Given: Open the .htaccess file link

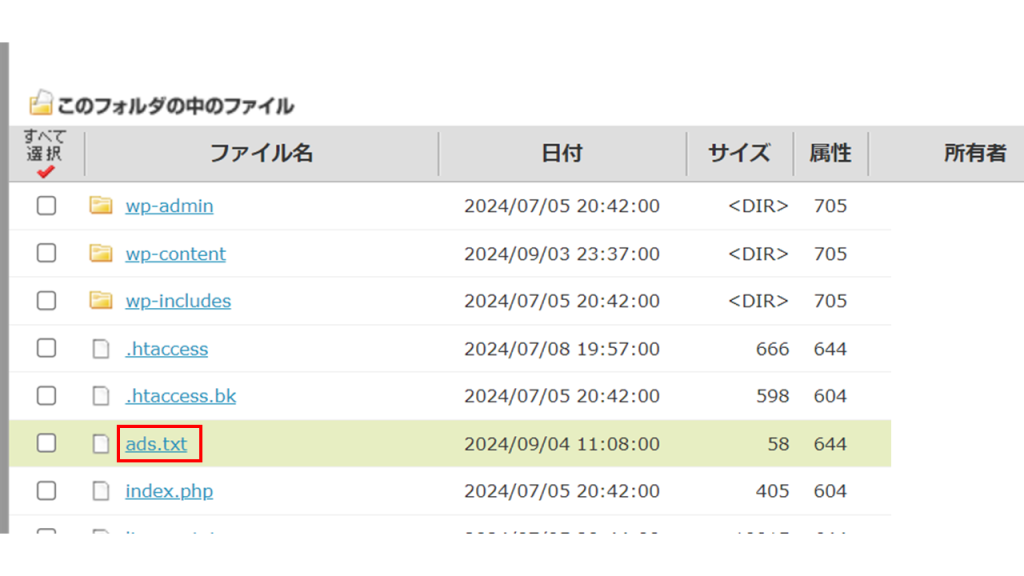Looking at the screenshot, I should (166, 349).
